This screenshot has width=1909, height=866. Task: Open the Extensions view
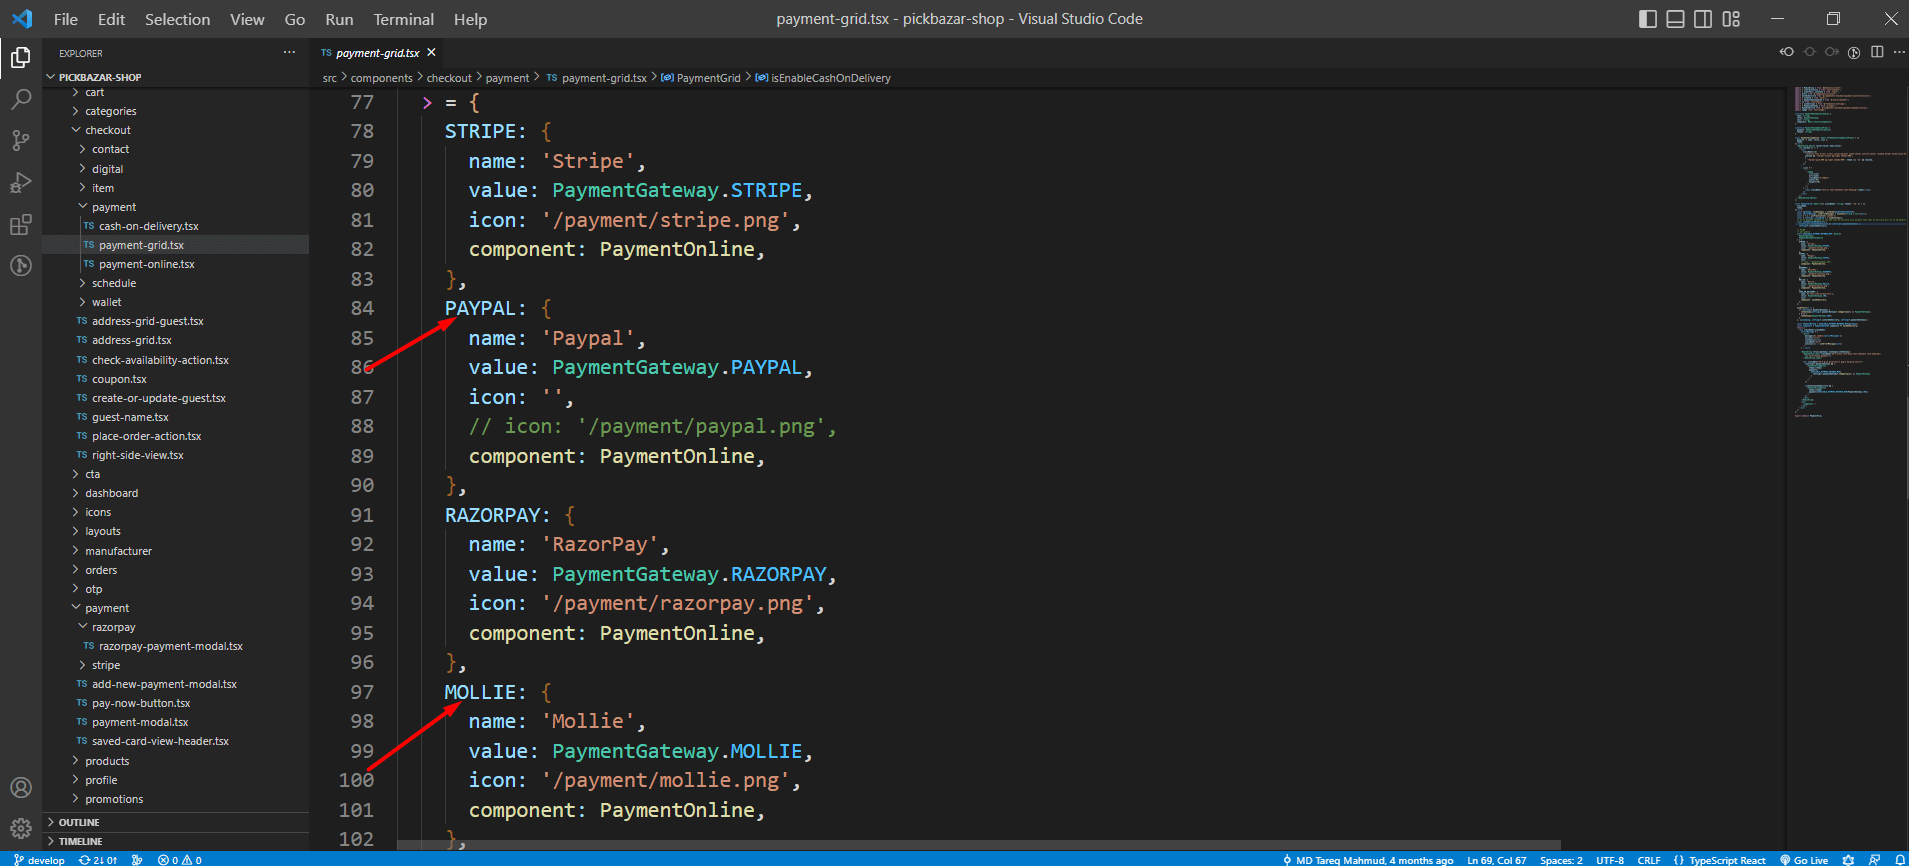20,225
